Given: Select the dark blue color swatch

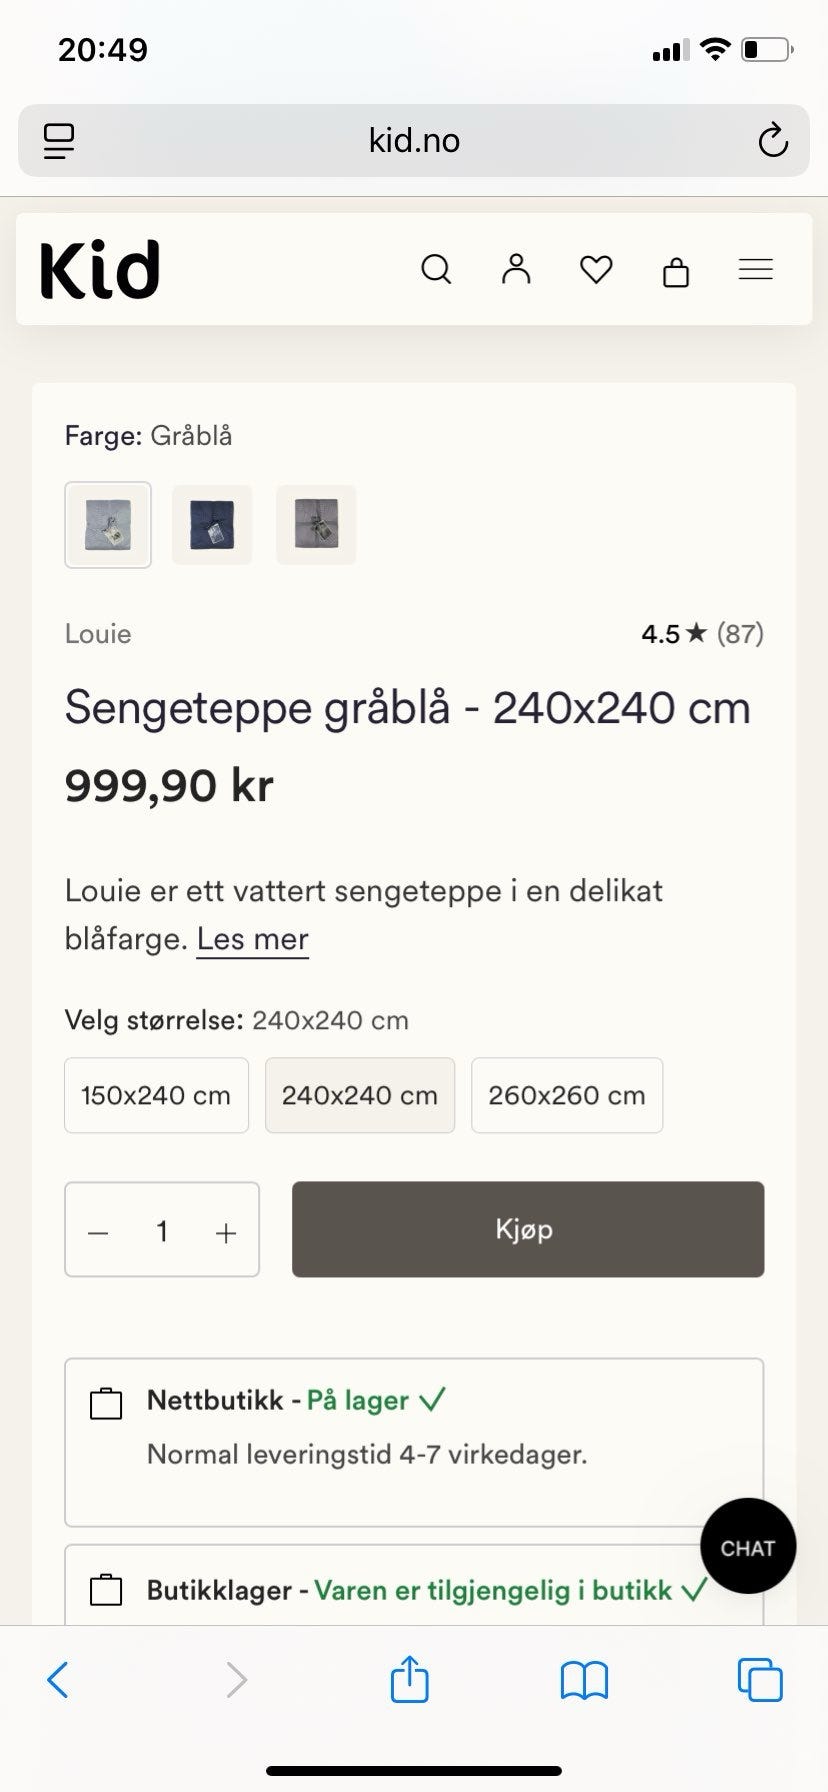Looking at the screenshot, I should (212, 525).
